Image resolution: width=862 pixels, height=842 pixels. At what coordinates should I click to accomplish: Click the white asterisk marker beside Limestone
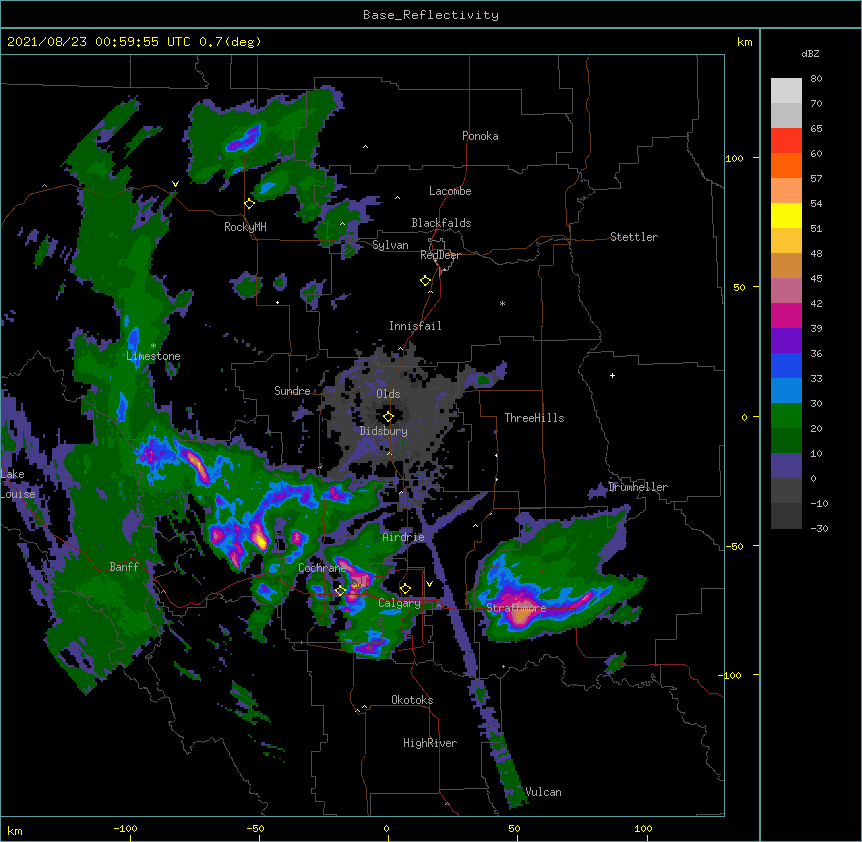click(x=153, y=346)
